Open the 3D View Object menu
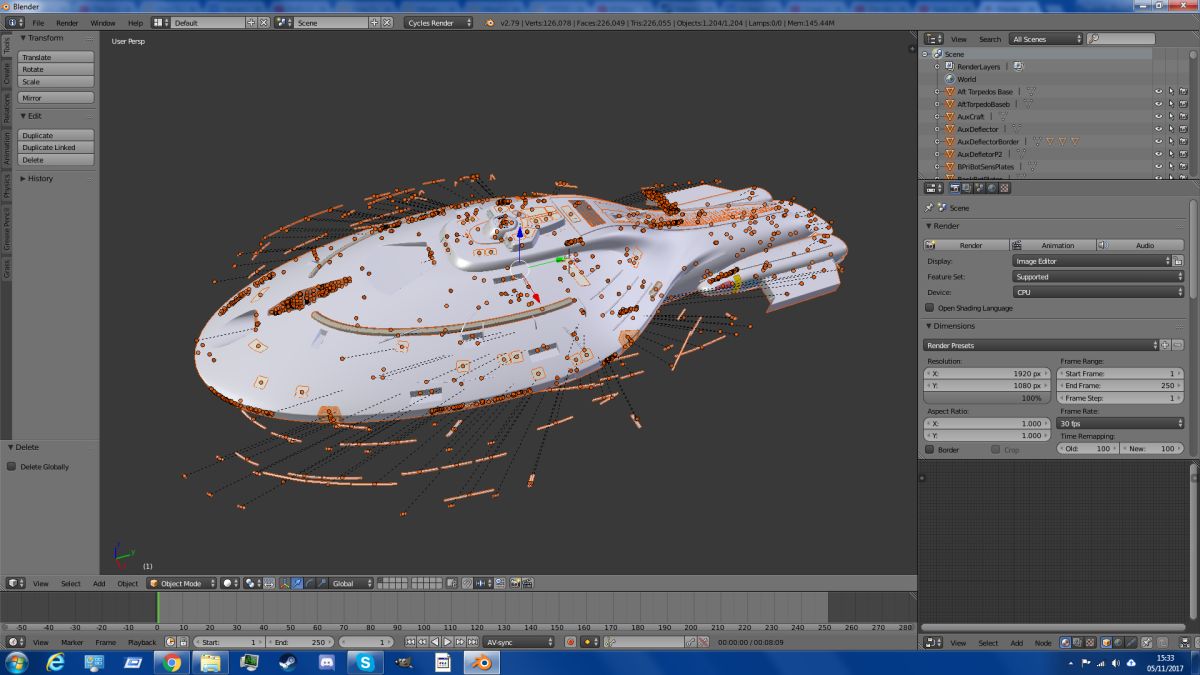 pos(128,583)
